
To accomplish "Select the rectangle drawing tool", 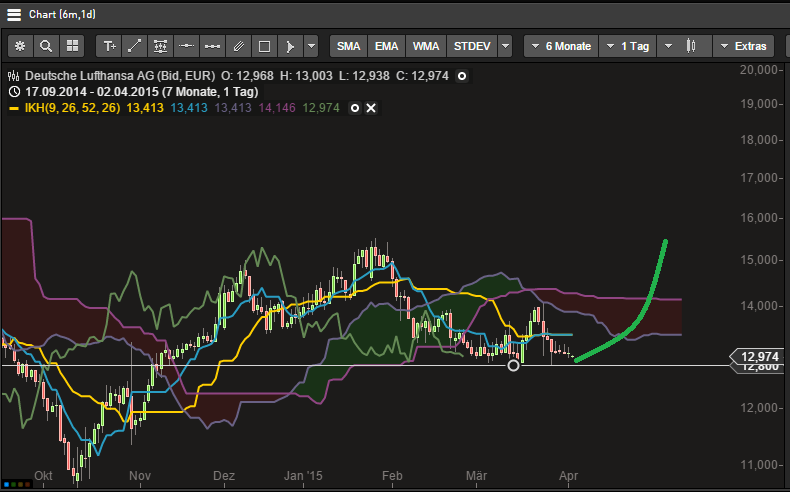I will click(265, 46).
